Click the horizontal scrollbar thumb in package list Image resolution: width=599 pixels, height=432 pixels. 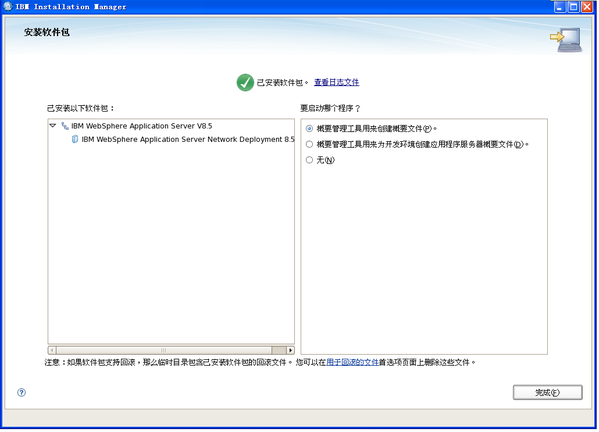(164, 350)
